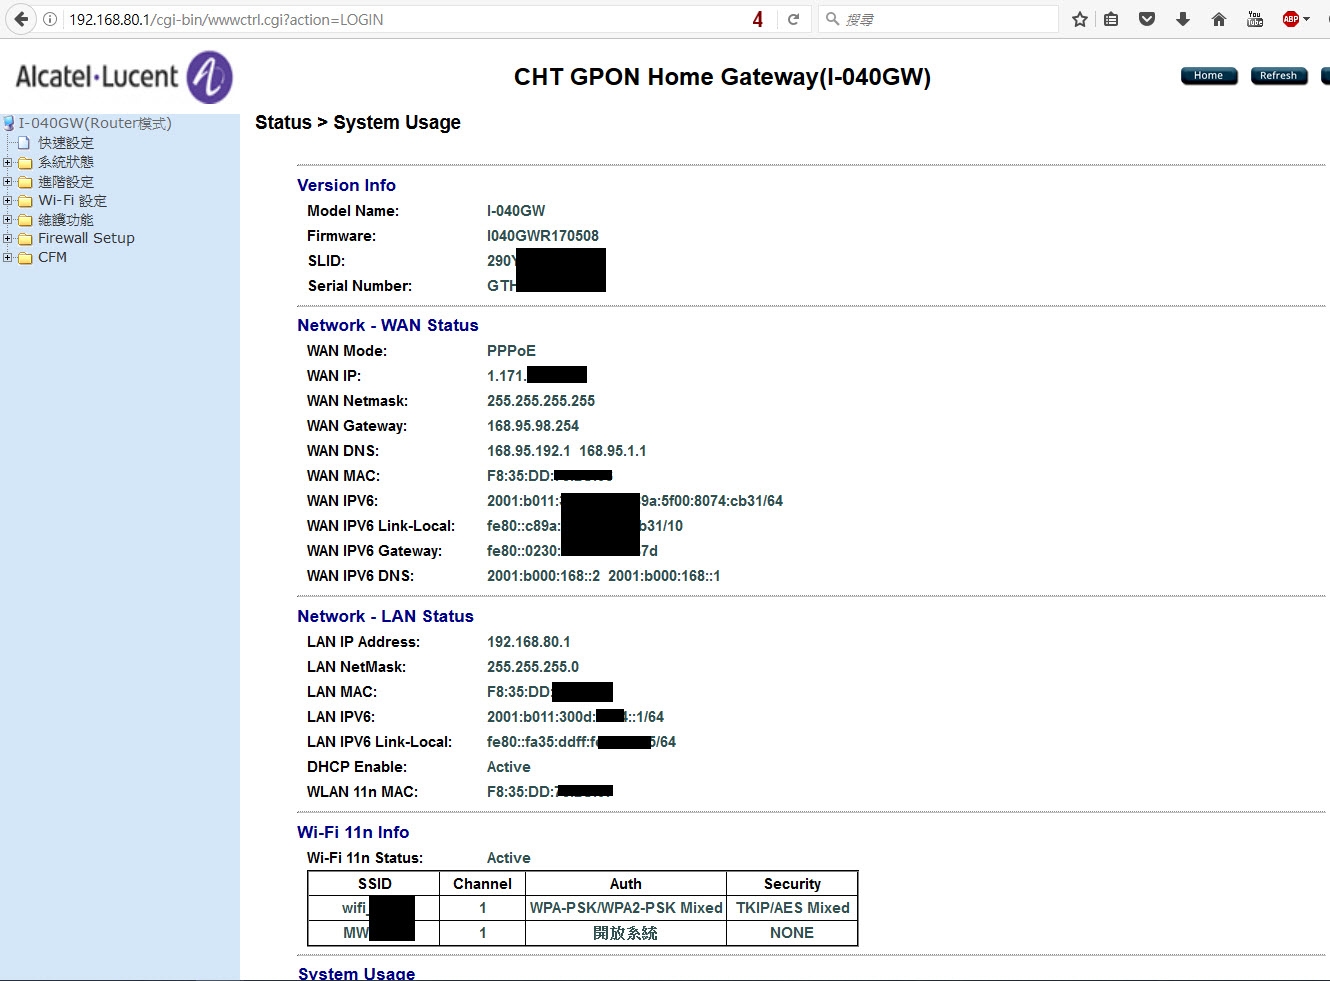Click the 開放系統 auth cell
1330x981 pixels.
(x=626, y=933)
